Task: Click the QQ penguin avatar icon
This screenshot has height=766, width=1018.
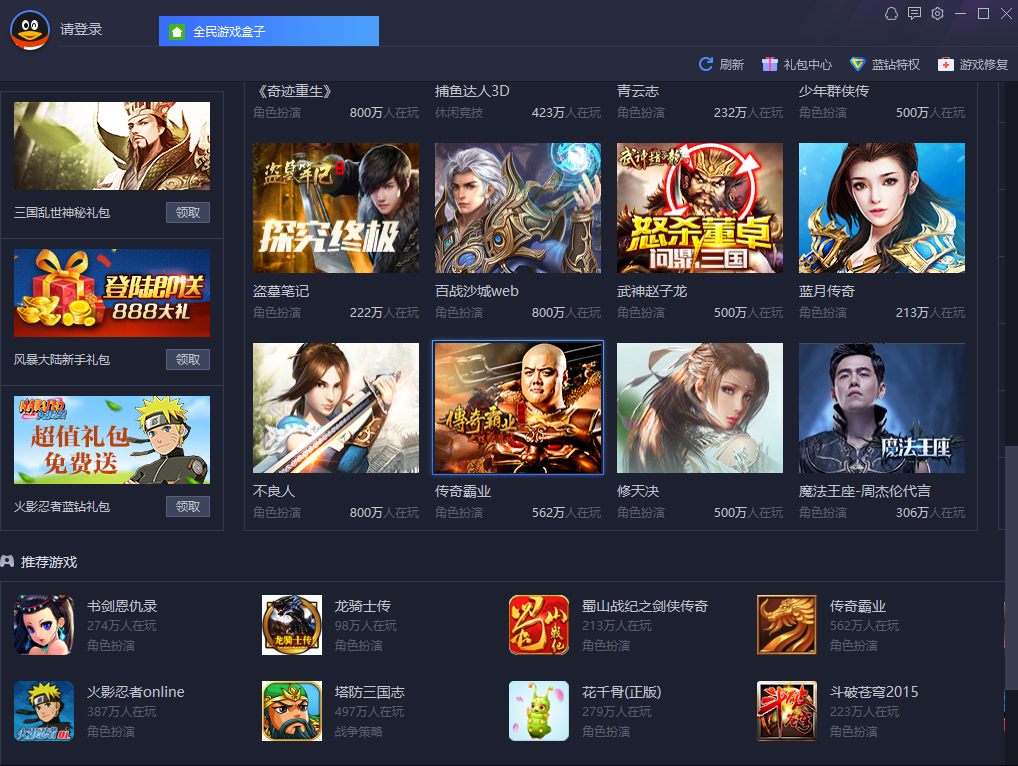Action: 30,30
